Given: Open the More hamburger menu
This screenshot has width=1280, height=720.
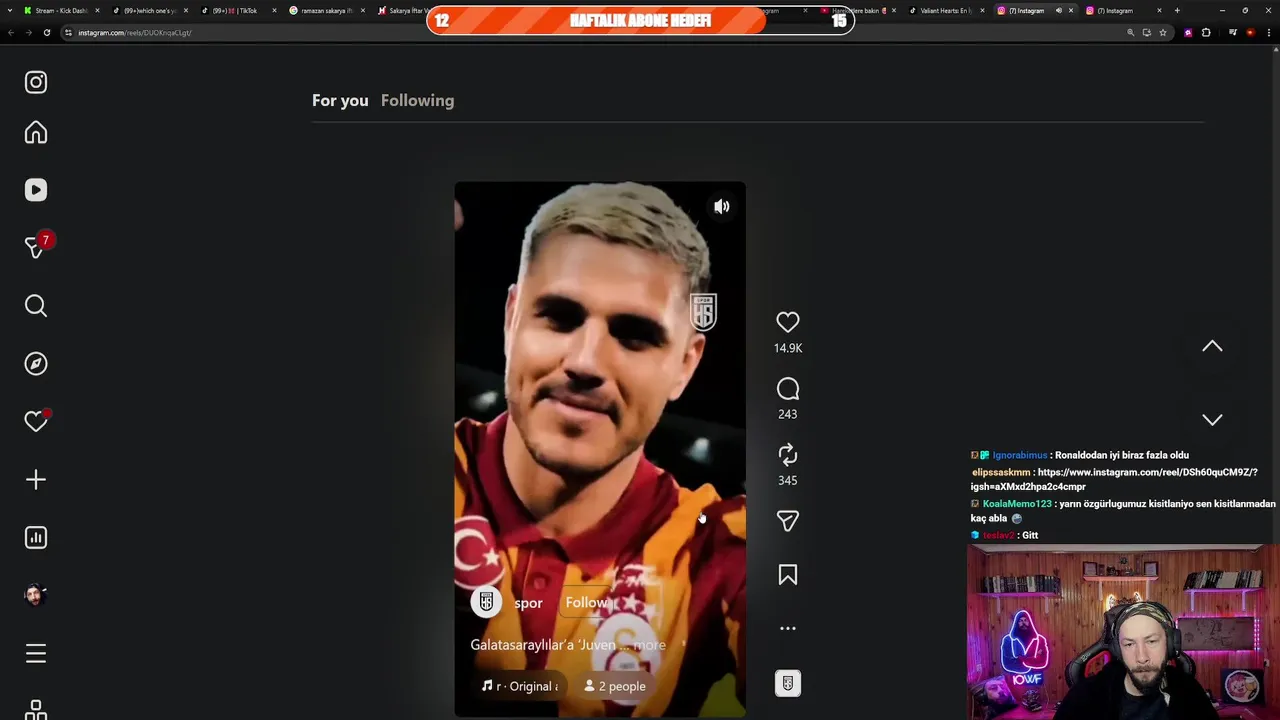Looking at the screenshot, I should pyautogui.click(x=36, y=653).
